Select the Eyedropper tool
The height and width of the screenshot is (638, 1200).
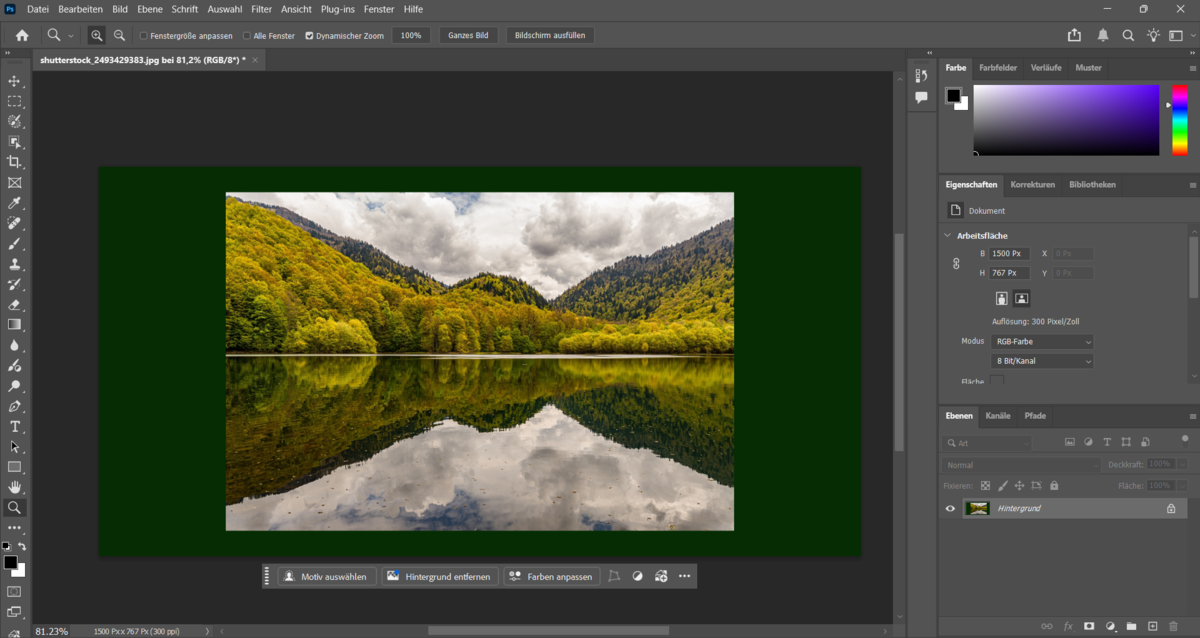point(15,203)
